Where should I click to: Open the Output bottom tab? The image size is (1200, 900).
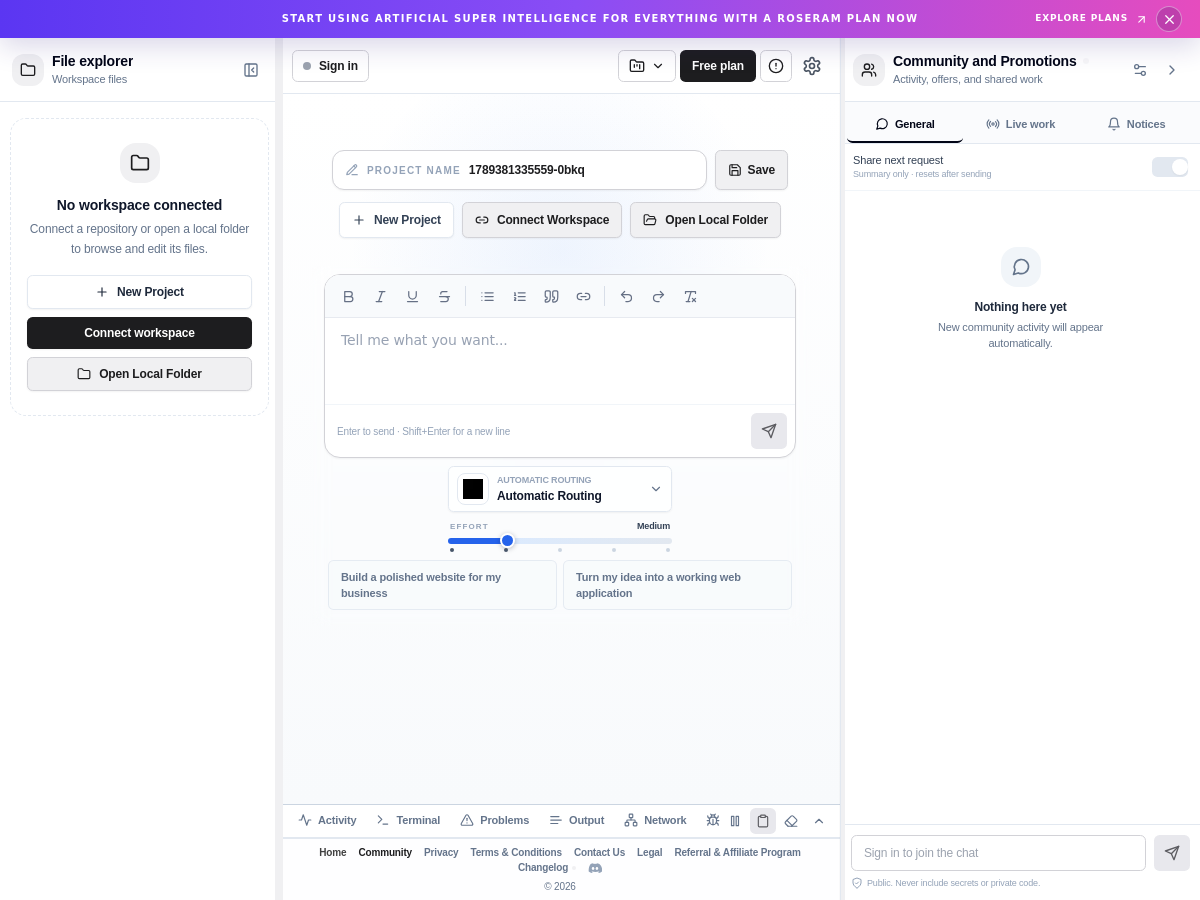point(576,820)
